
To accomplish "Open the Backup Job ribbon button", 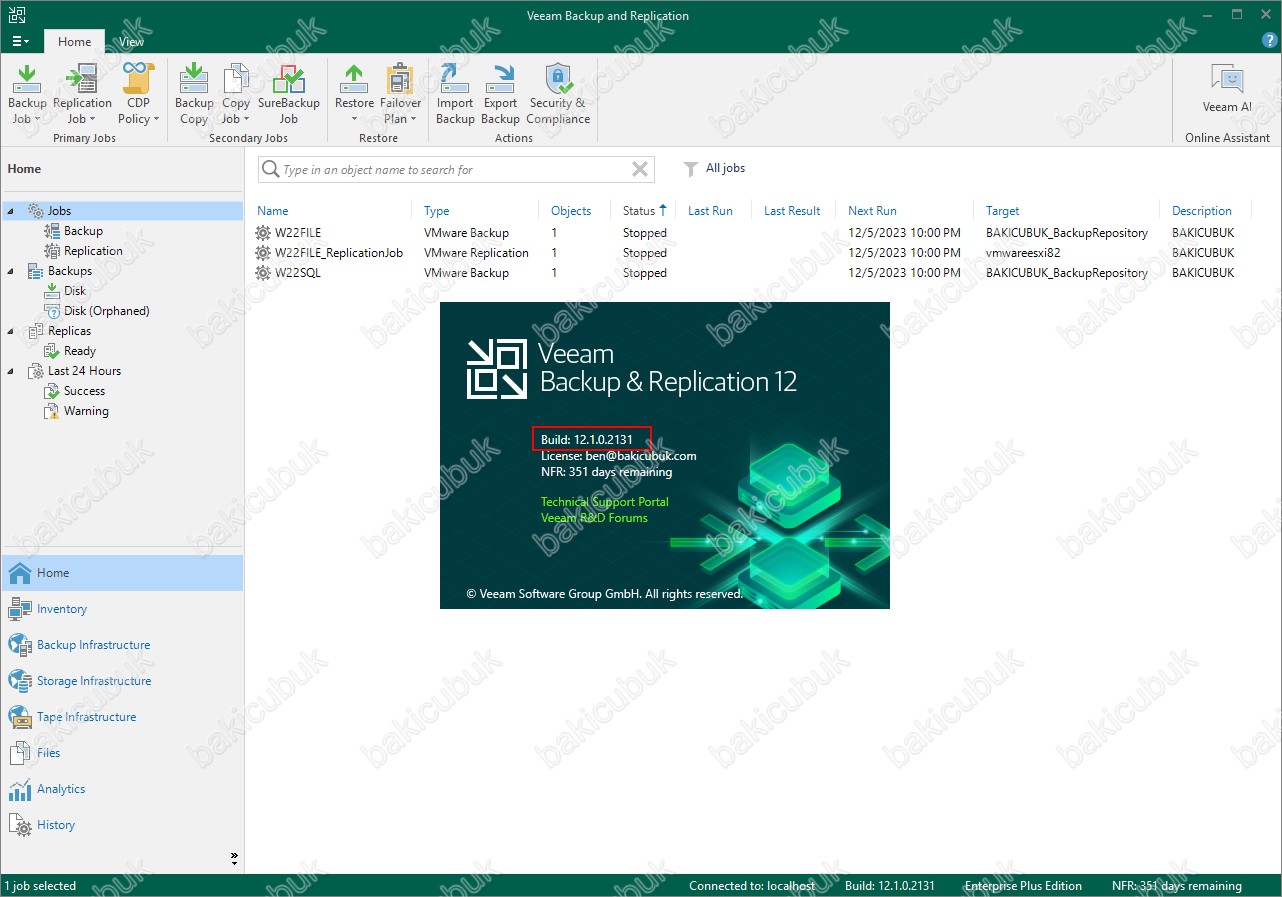I will [x=27, y=94].
